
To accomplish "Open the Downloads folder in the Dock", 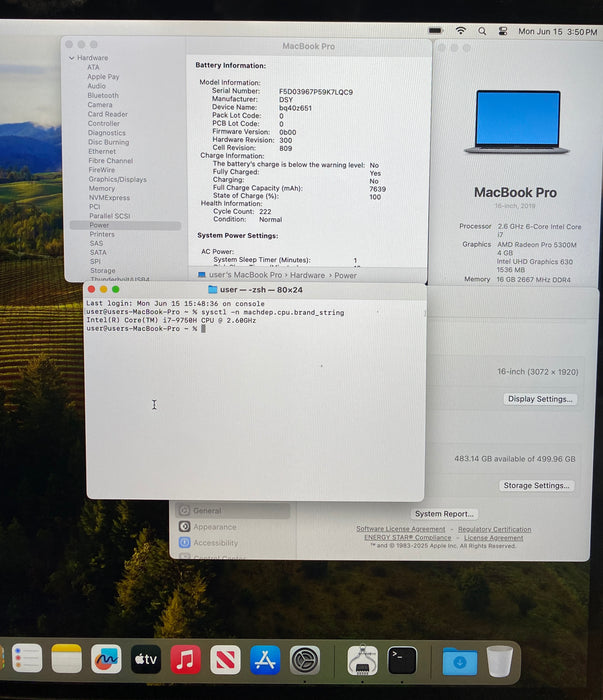I will [x=460, y=661].
